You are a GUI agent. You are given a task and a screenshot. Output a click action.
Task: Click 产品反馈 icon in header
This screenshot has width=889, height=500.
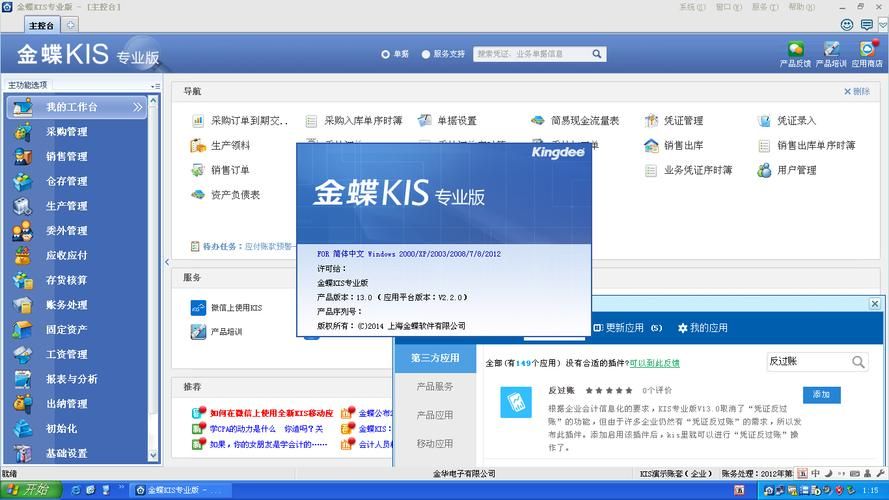[x=795, y=49]
